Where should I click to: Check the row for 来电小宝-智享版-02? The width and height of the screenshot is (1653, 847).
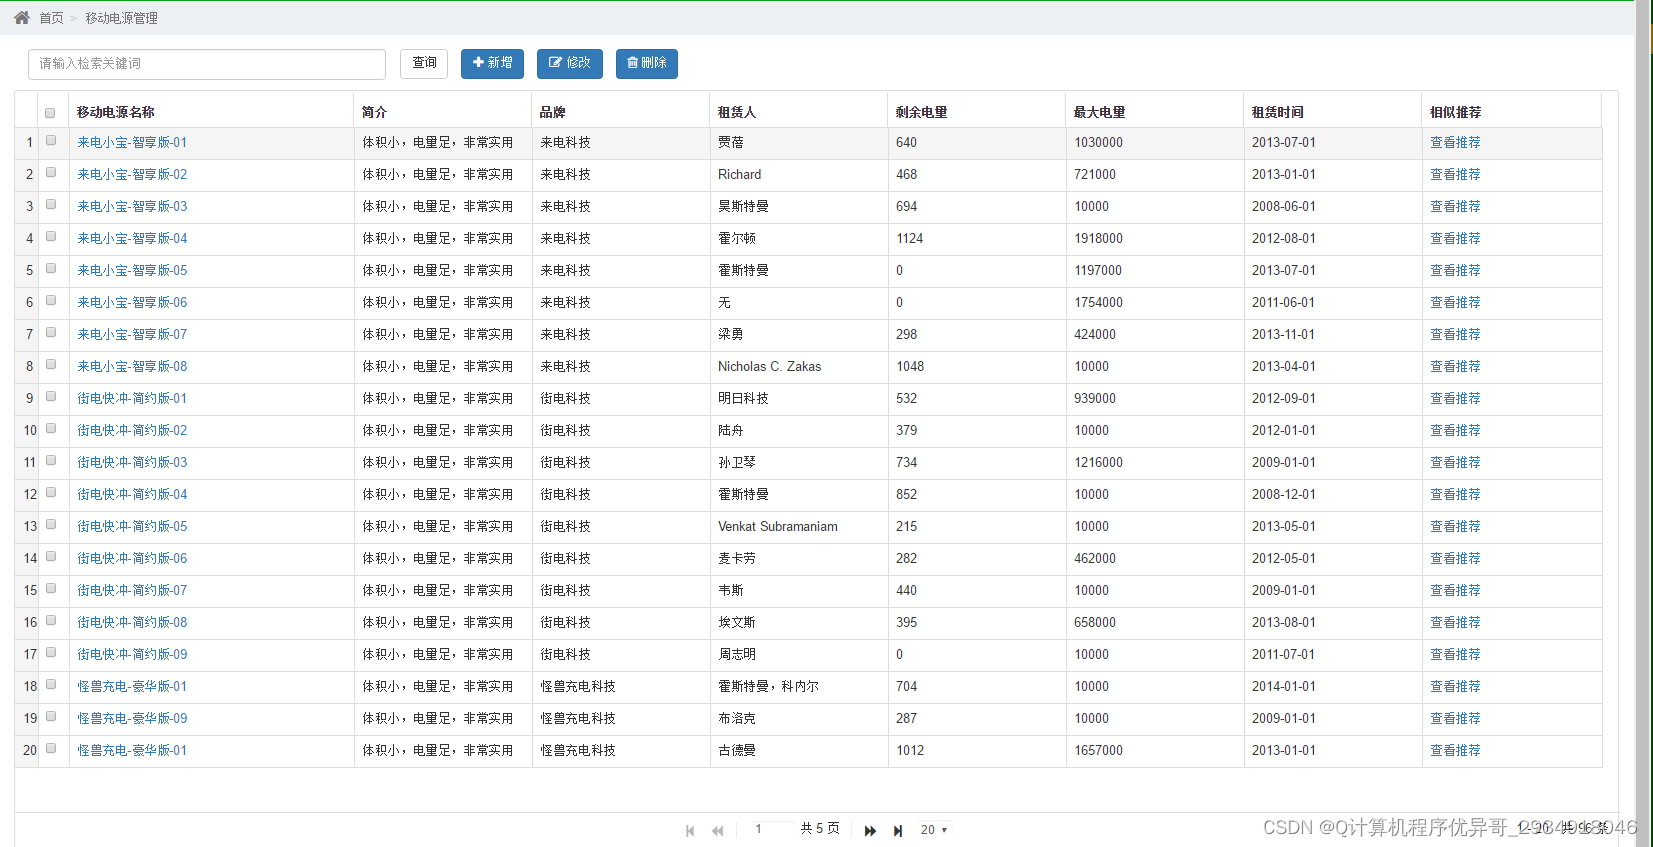51,173
